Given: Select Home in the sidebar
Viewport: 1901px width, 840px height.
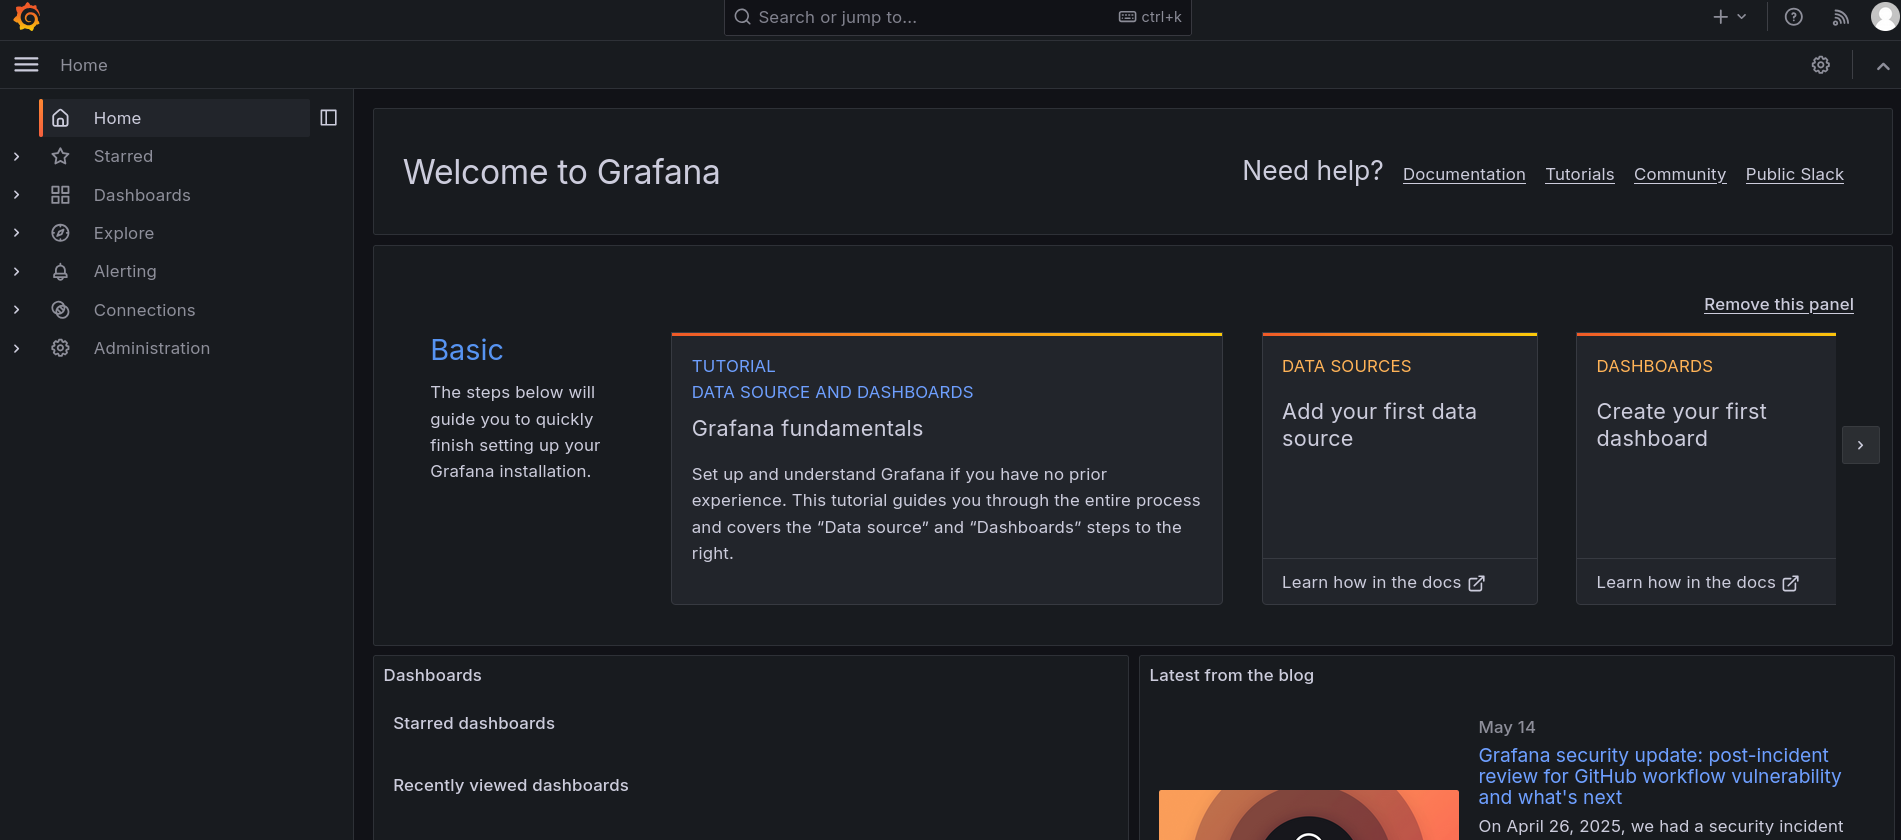Looking at the screenshot, I should [117, 118].
